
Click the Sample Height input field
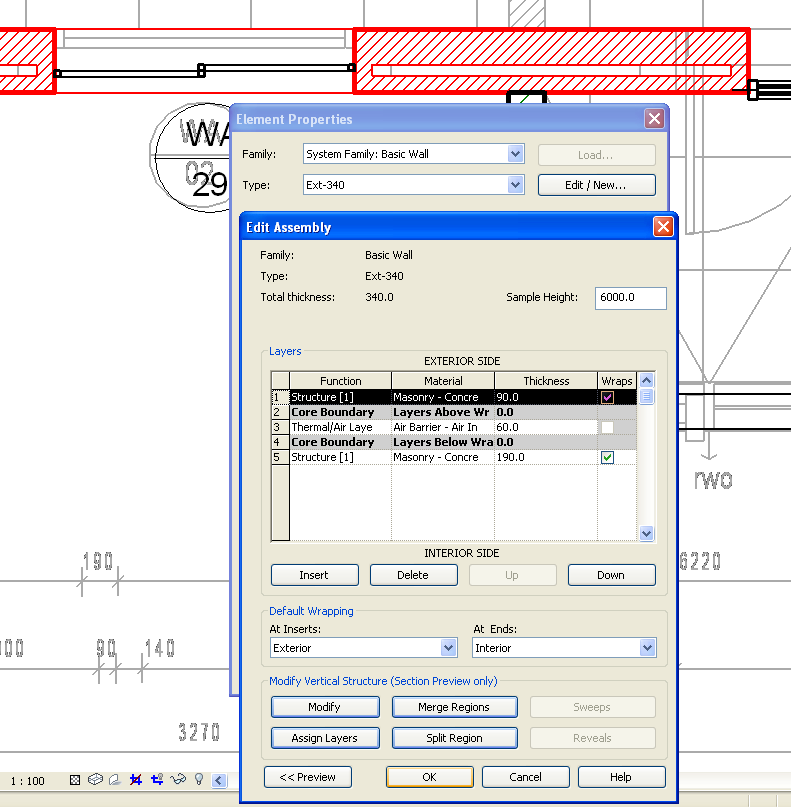click(x=630, y=298)
